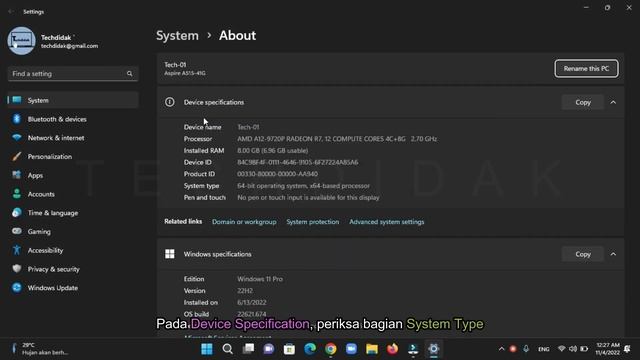Open Bluetooth & devices settings
Image resolution: width=640 pixels, height=360 pixels.
(x=73, y=119)
